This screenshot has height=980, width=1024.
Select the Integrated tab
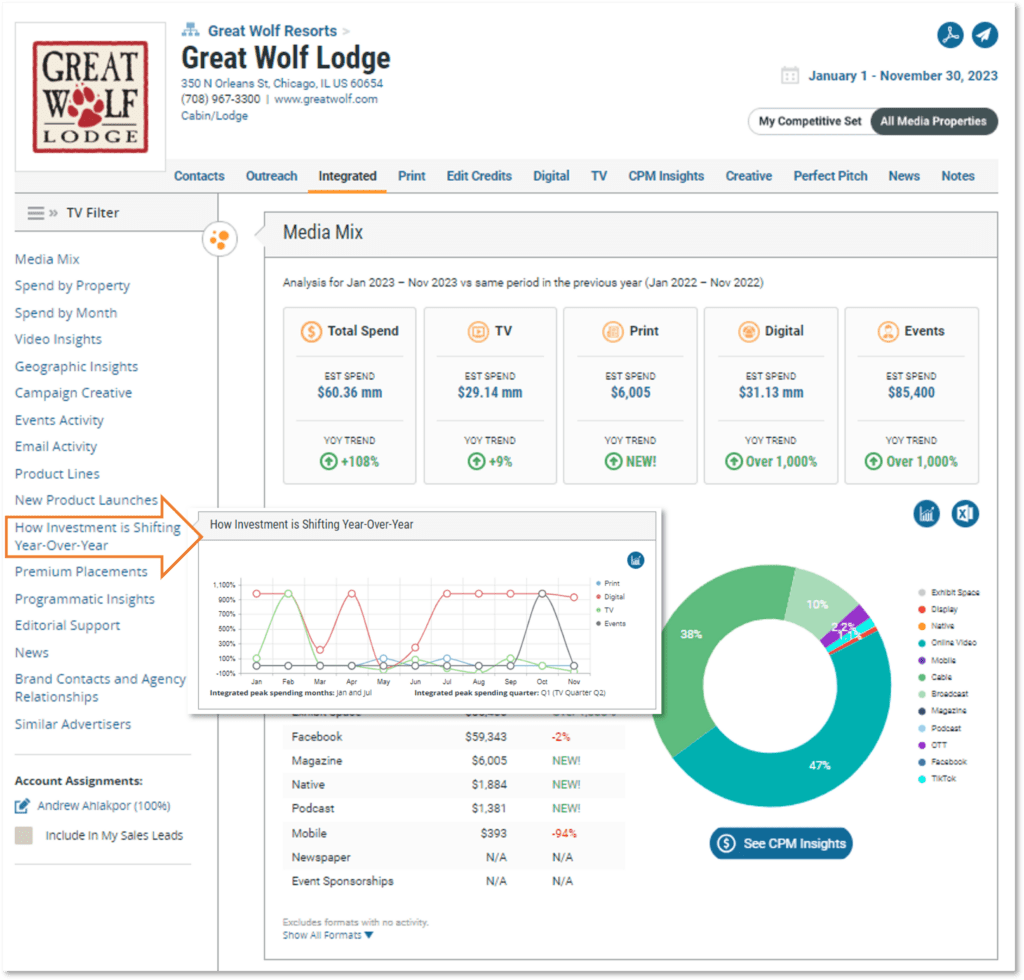[347, 176]
